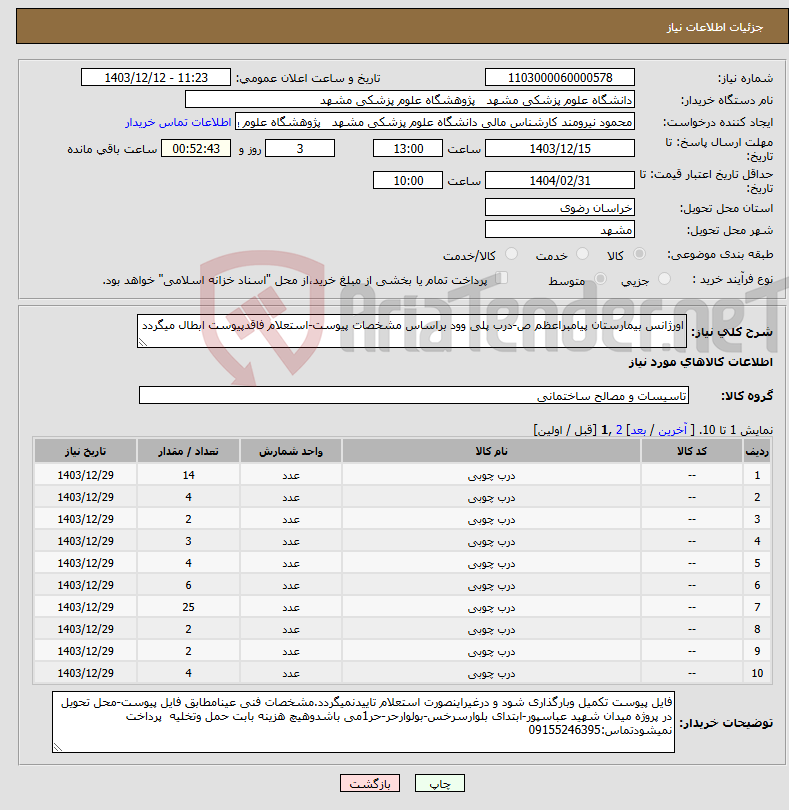Image resolution: width=789 pixels, height=810 pixels.
Task: Click quantity 25 in row 7
Action: (x=188, y=608)
